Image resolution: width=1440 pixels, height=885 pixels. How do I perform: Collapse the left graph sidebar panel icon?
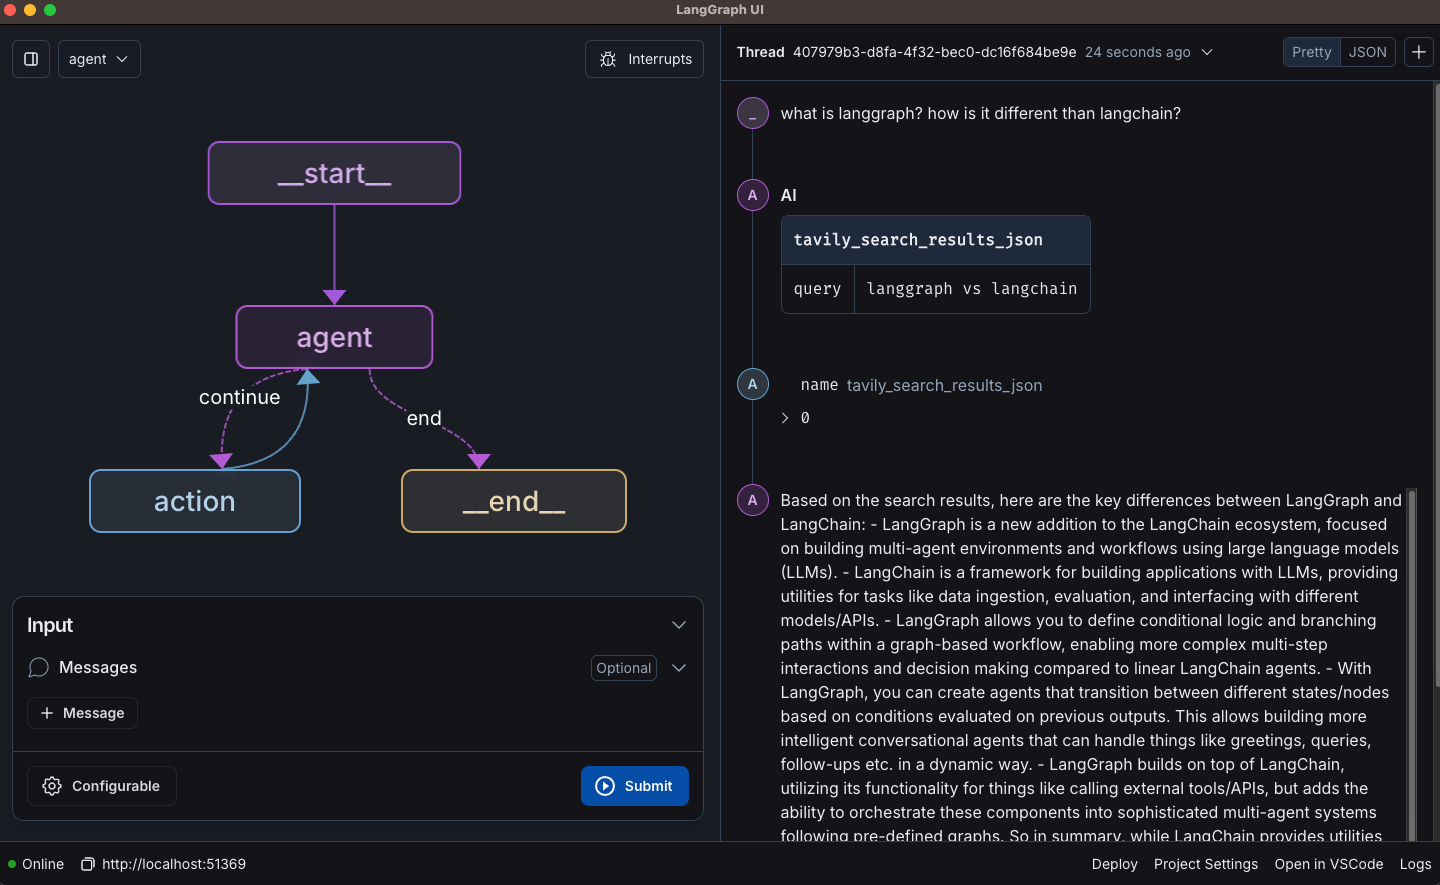pos(30,58)
